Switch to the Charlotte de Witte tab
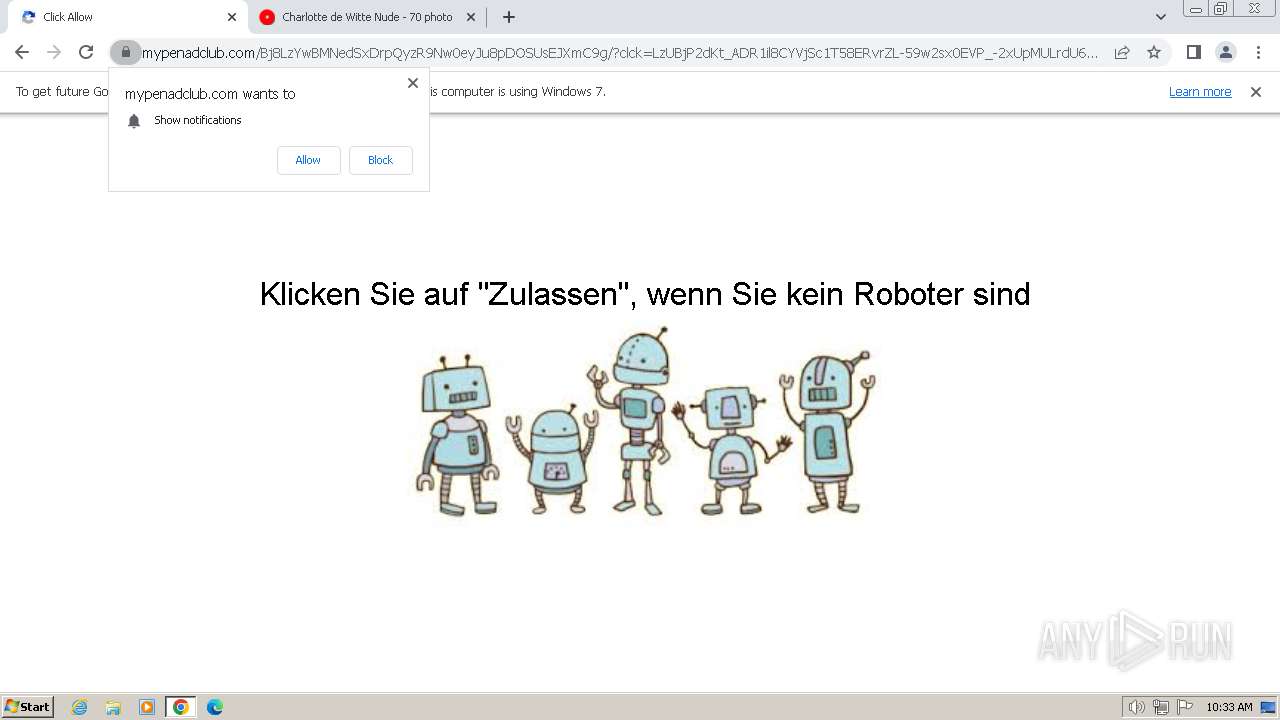The height and width of the screenshot is (720, 1280). click(x=367, y=17)
